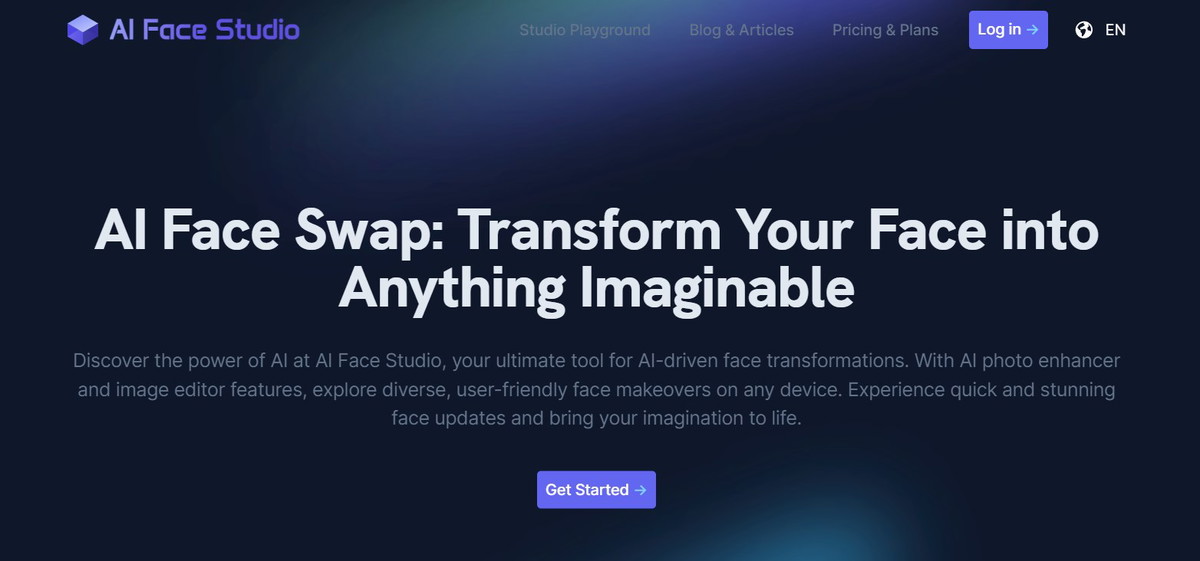The width and height of the screenshot is (1200, 561).
Task: Click the purple cube logo icon
Action: (82, 30)
